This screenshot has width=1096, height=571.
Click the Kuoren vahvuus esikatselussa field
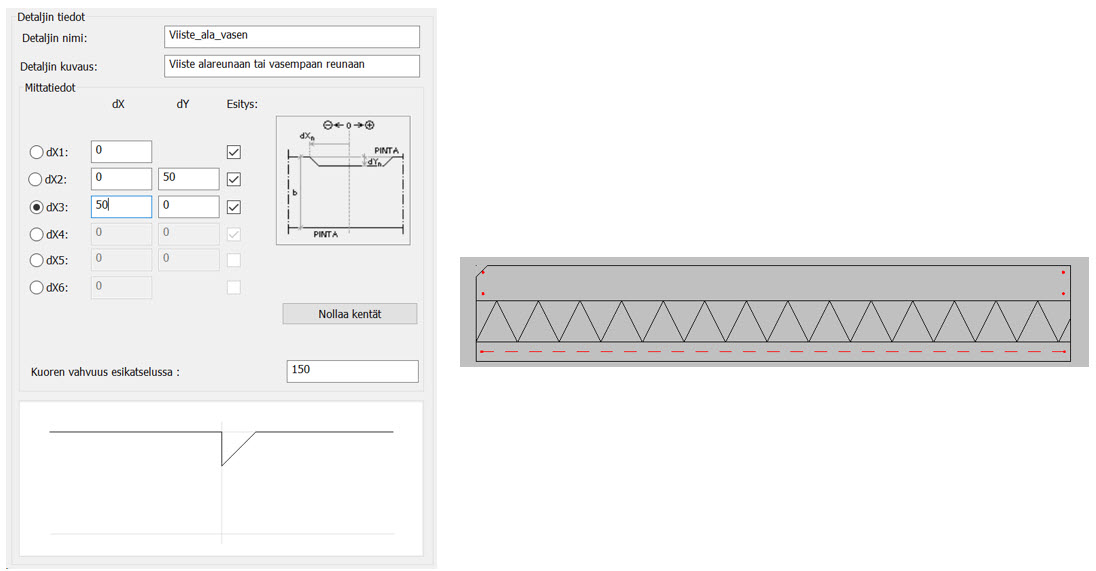[x=351, y=371]
